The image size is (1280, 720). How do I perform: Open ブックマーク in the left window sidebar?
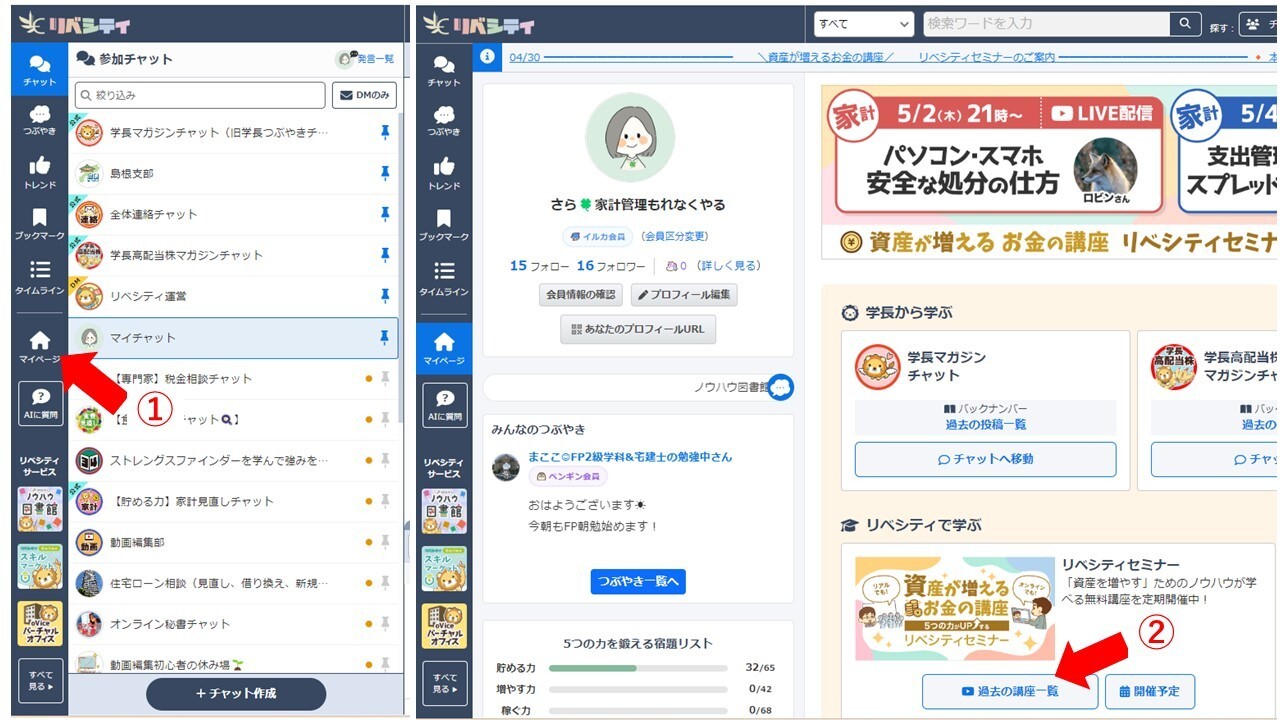pyautogui.click(x=40, y=224)
